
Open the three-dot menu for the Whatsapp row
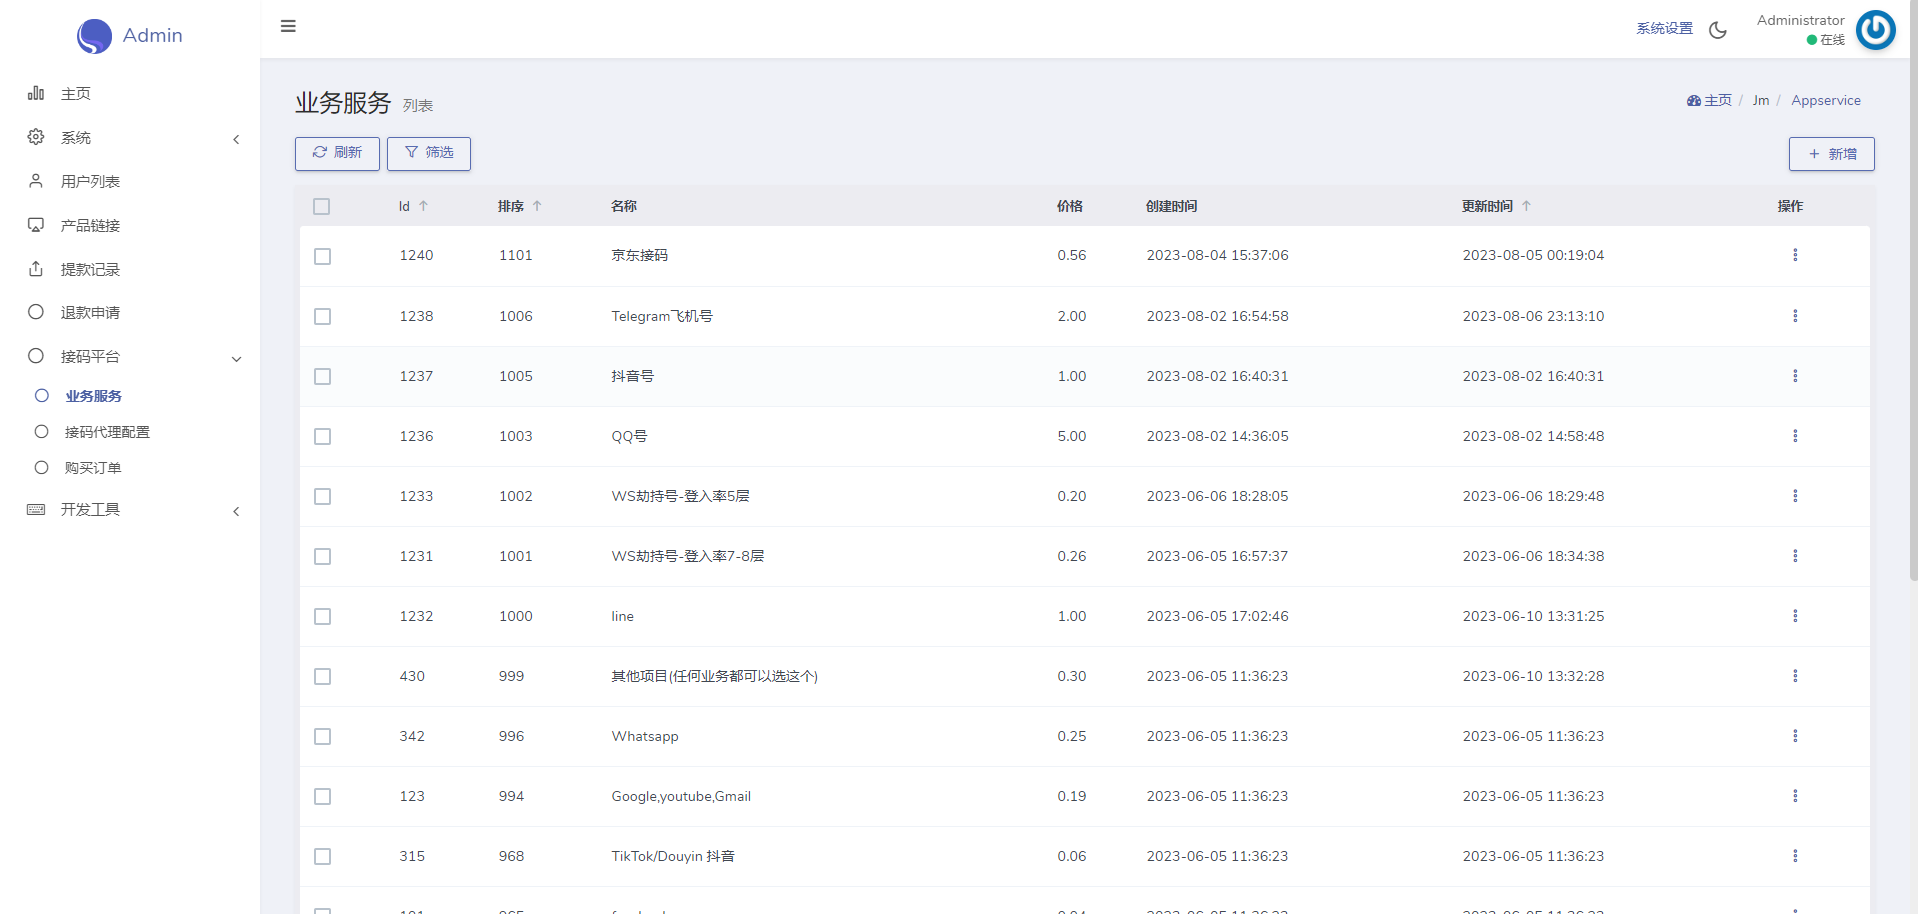coord(1795,736)
